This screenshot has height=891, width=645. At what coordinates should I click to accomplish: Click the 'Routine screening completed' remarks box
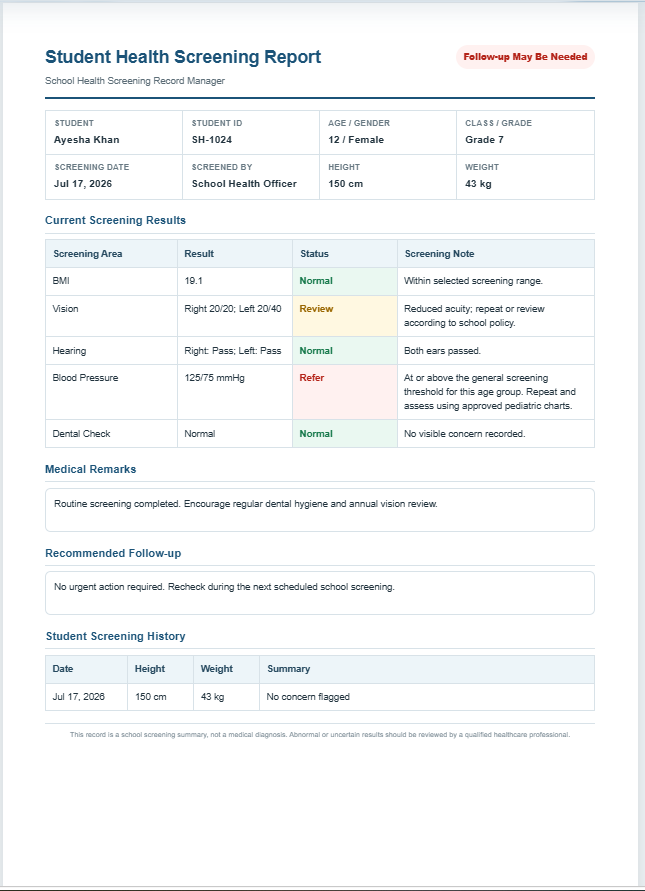coord(320,510)
